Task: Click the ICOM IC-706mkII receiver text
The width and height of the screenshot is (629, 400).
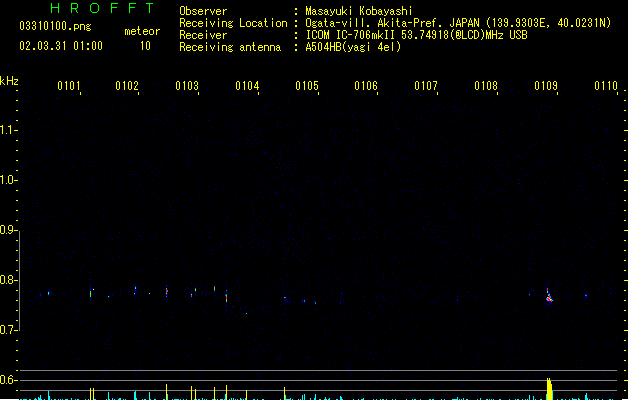Action: pyautogui.click(x=416, y=35)
